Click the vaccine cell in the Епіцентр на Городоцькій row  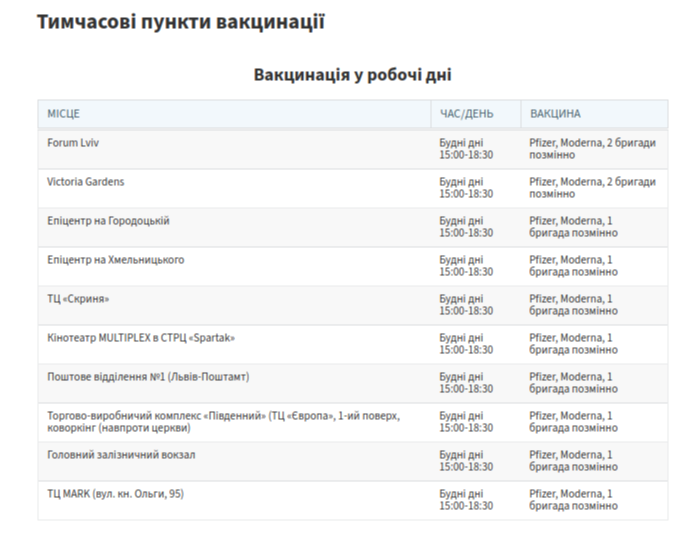594,227
